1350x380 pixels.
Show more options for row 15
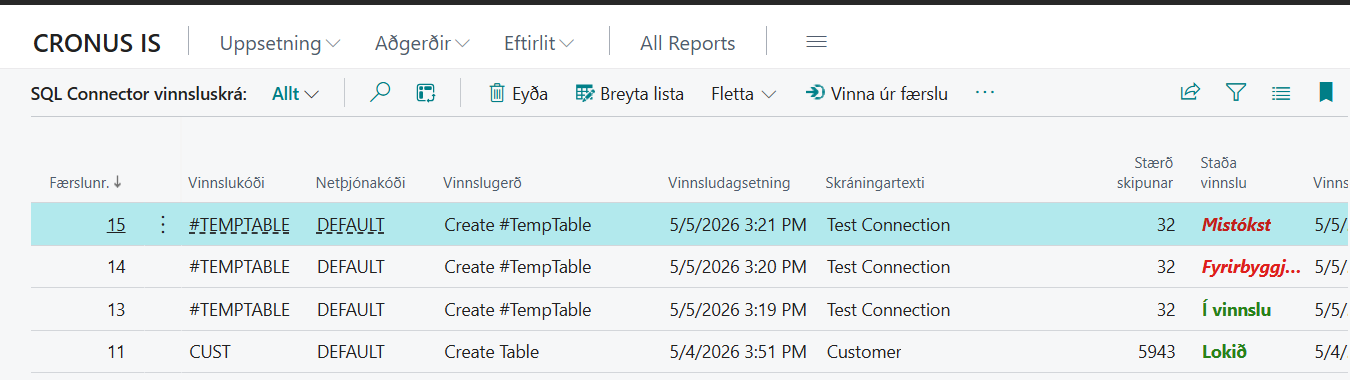[164, 225]
